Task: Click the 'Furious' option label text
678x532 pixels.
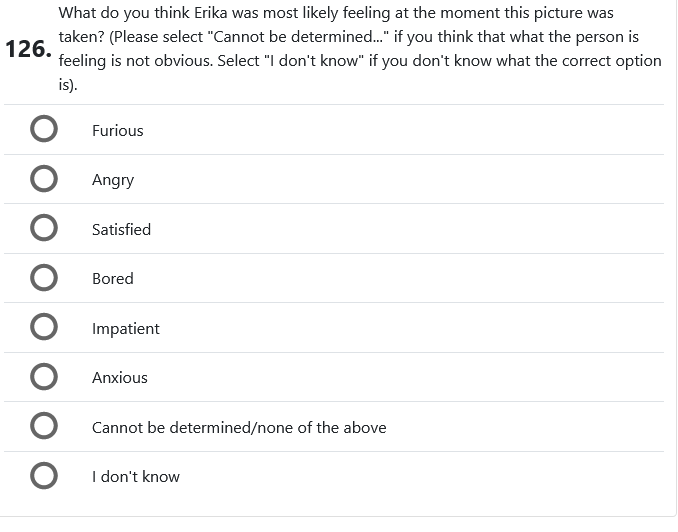Action: 118,130
